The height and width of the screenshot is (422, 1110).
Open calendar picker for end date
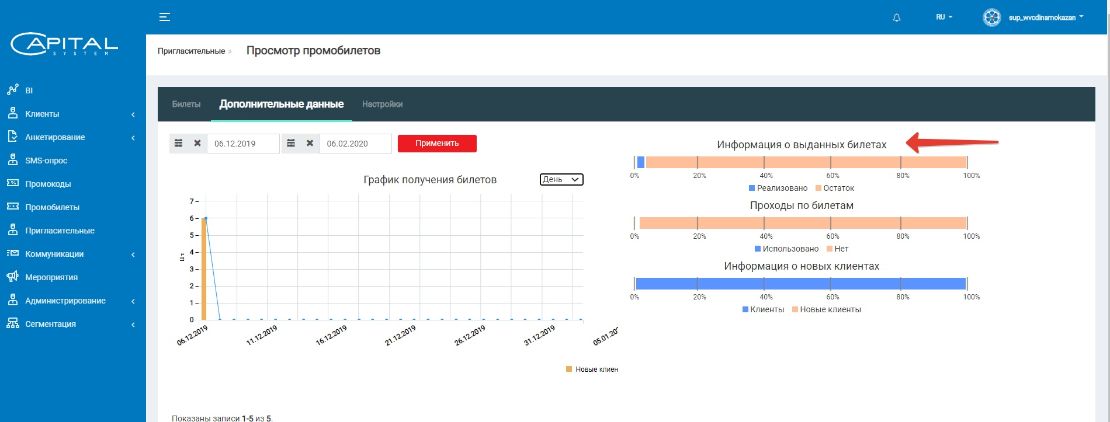290,143
